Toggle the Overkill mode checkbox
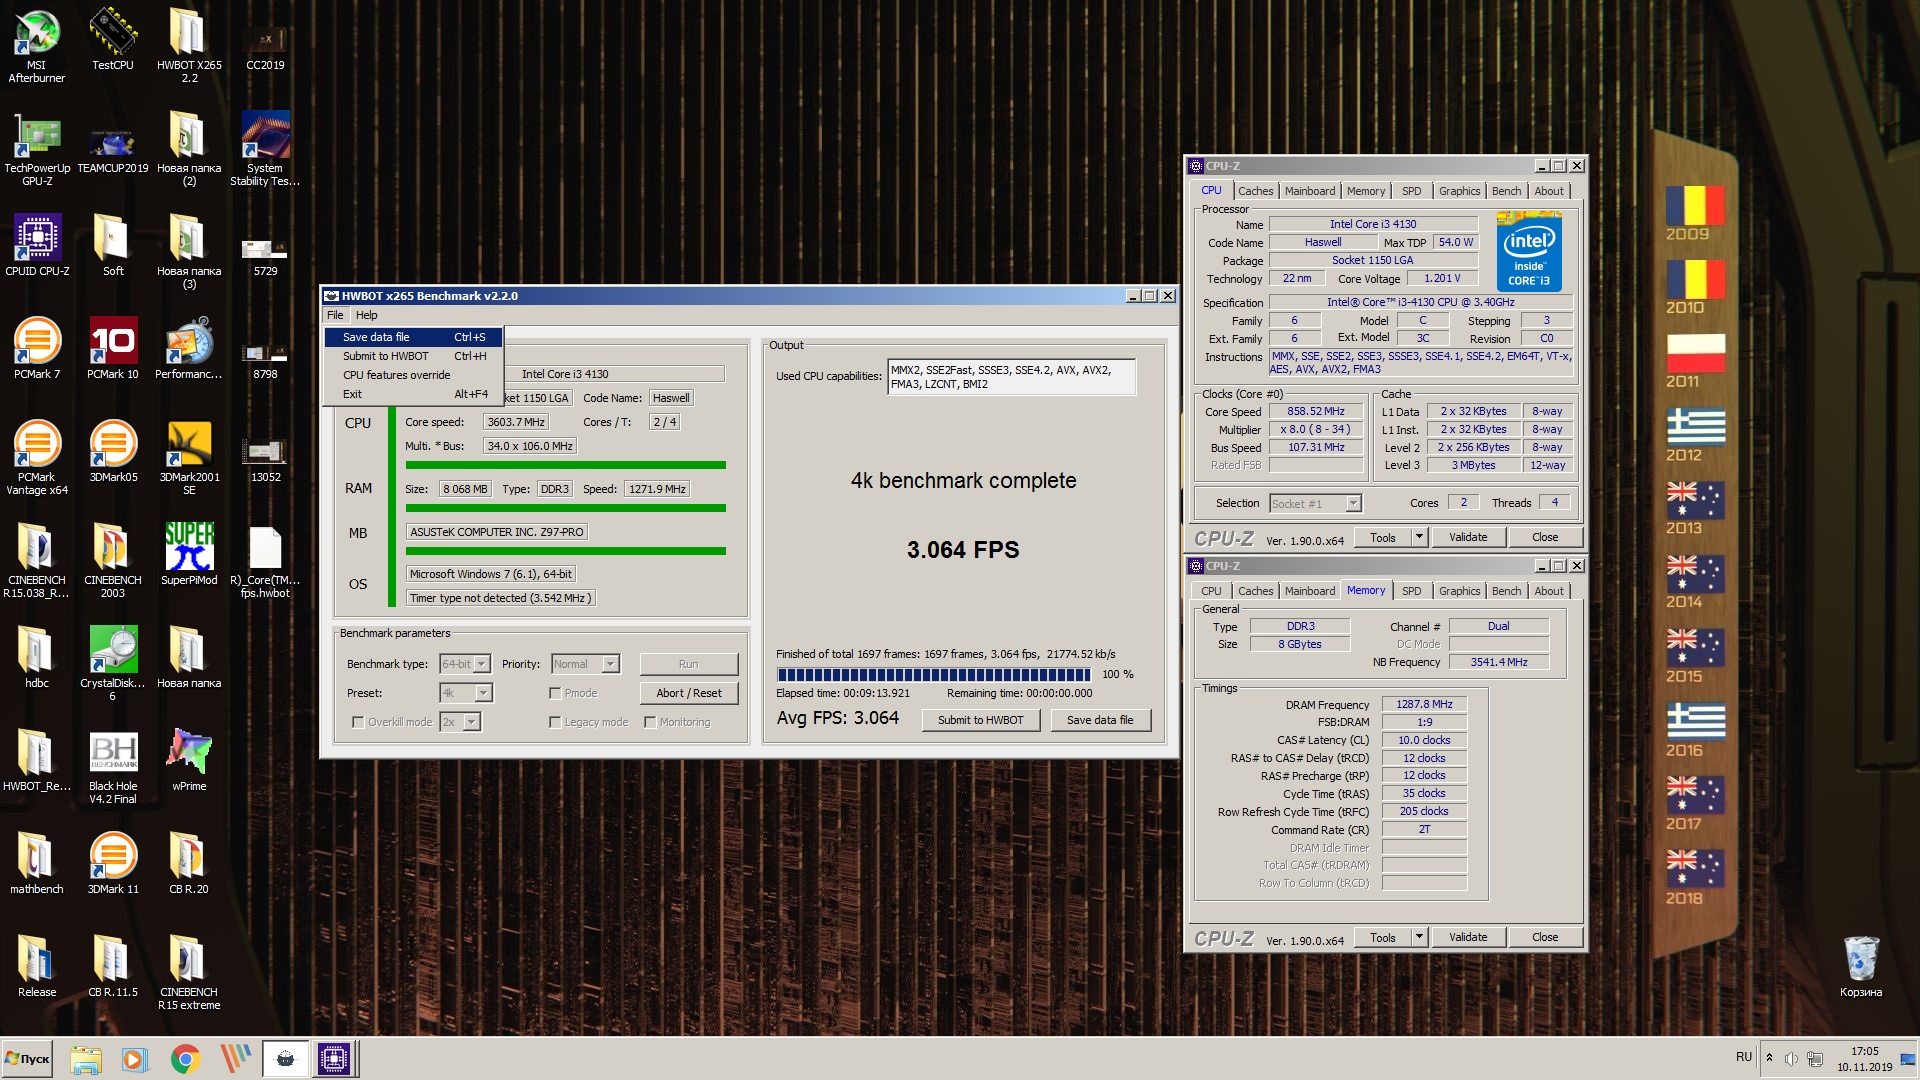Screen dimensions: 1920x1080 coord(358,722)
